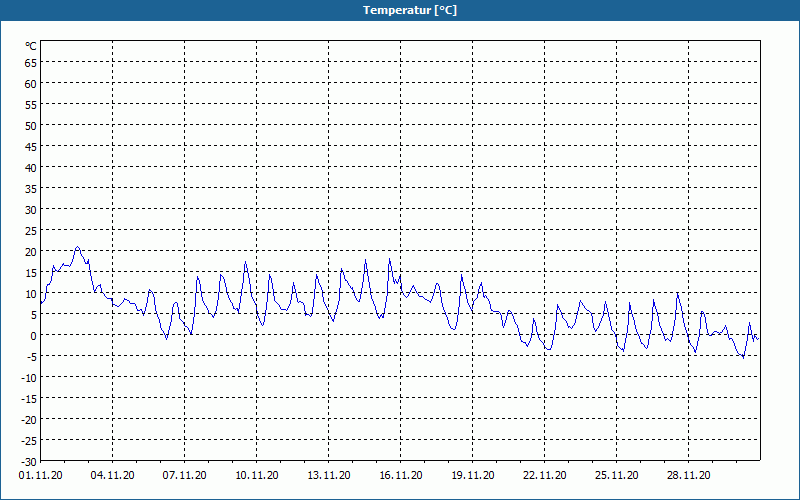Click the '10' y-axis value
Screen dimensions: 800x500
[x=31, y=294]
